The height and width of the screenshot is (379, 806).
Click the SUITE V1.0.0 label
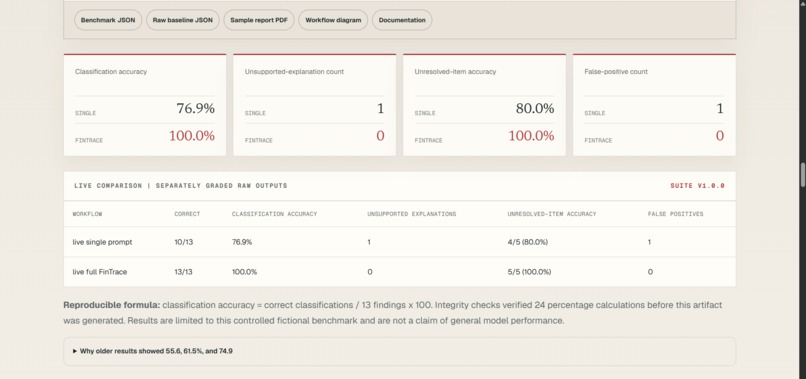click(698, 186)
